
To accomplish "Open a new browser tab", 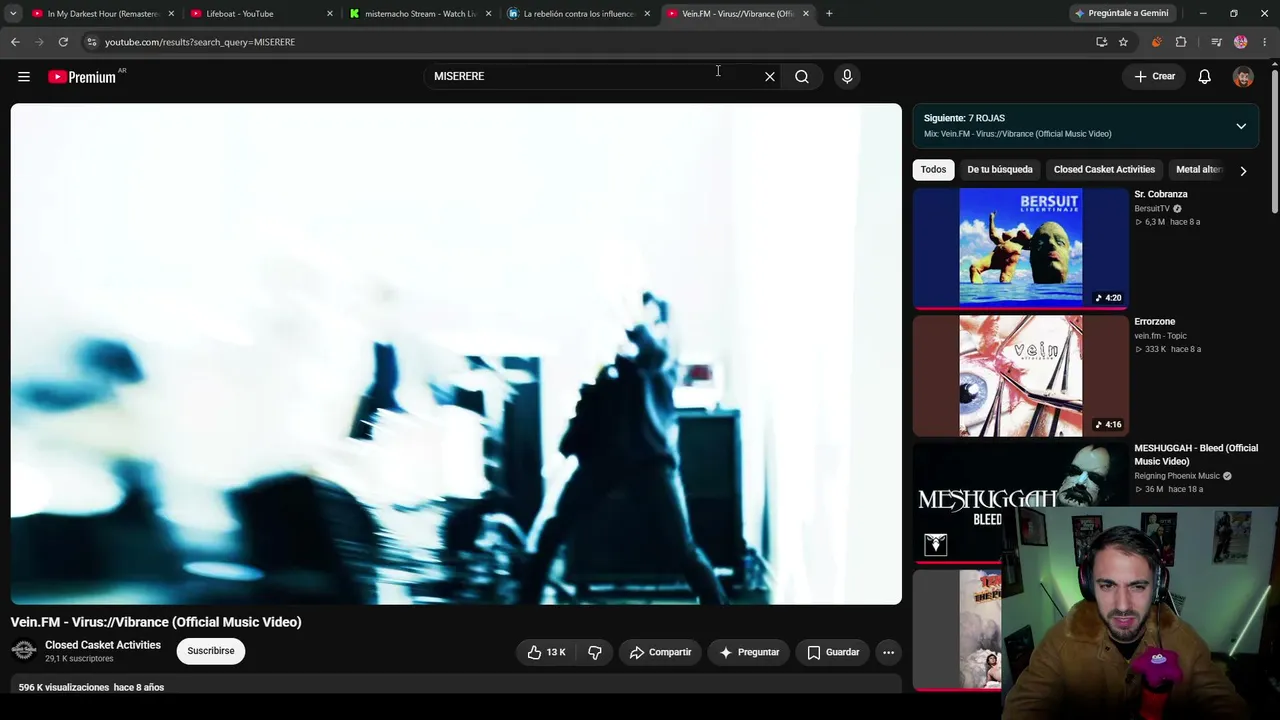I will pyautogui.click(x=829, y=14).
